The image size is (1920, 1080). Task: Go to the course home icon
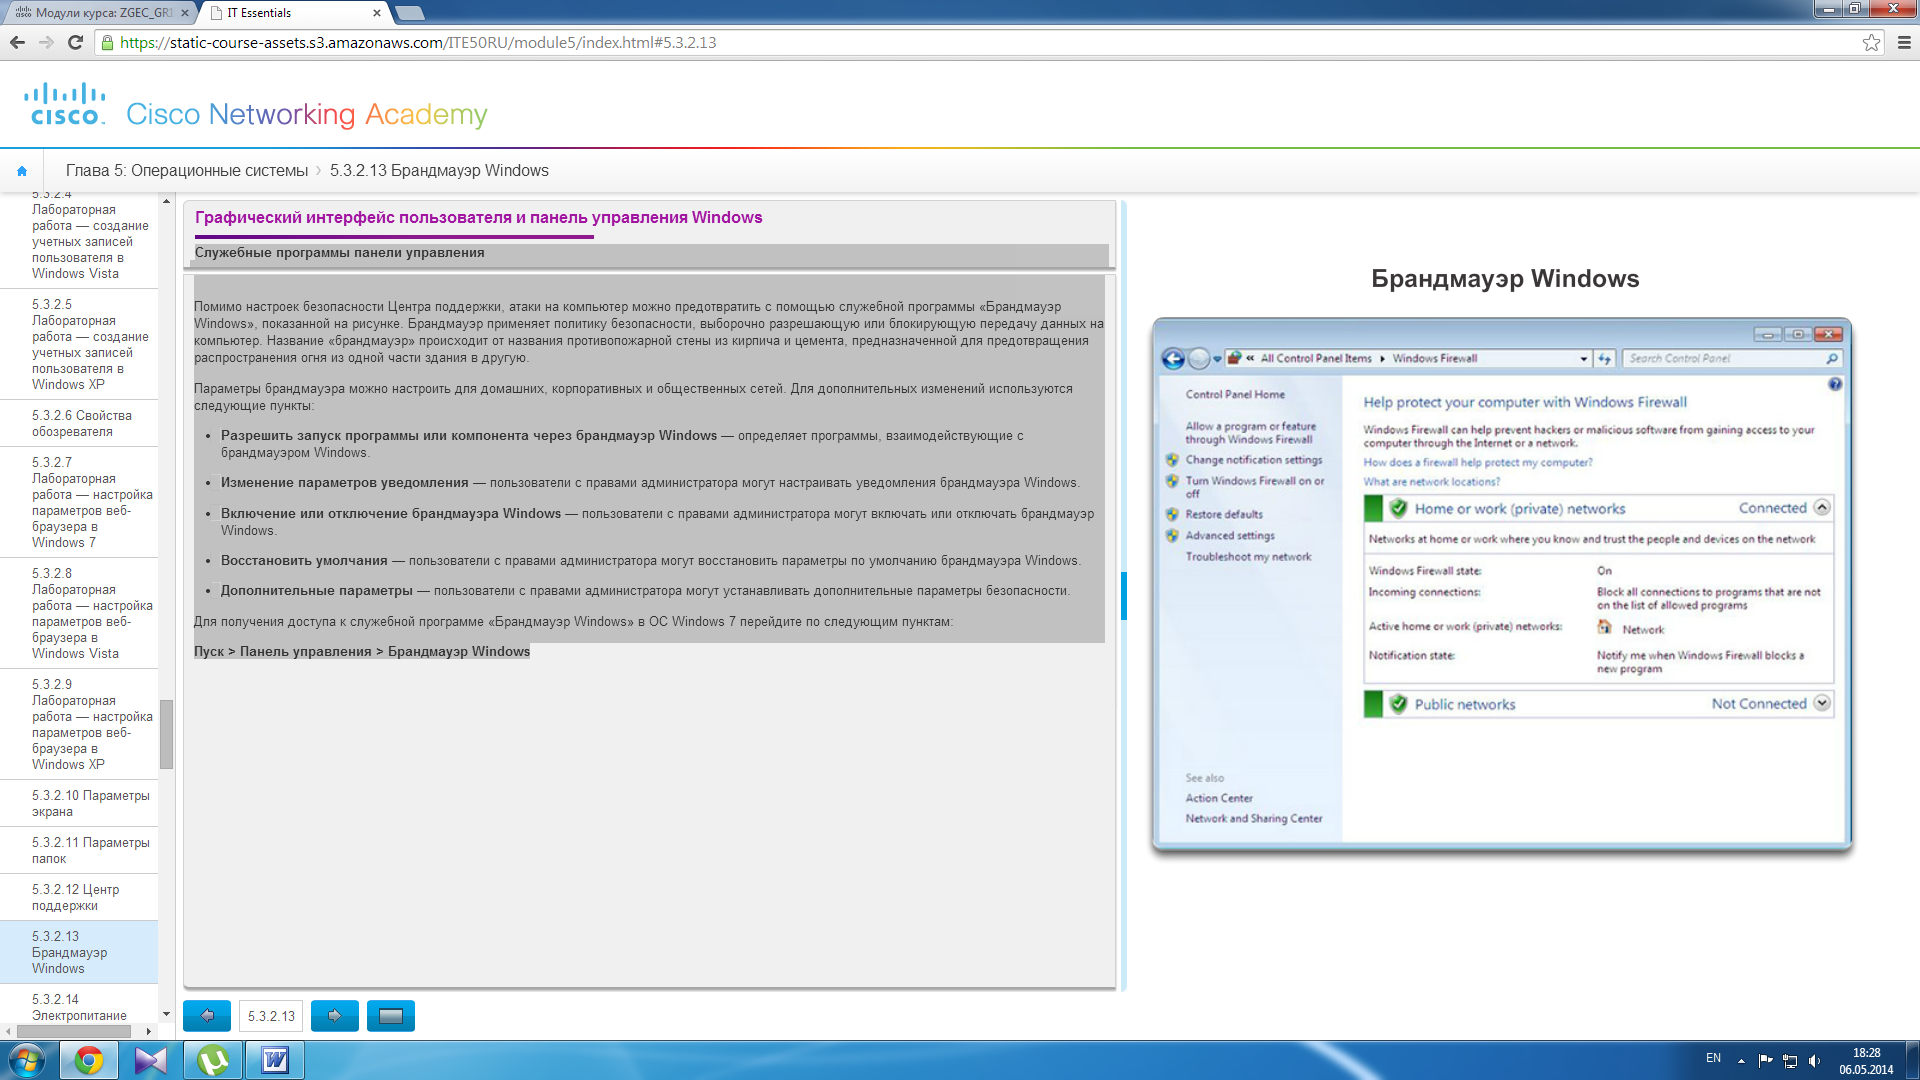click(x=22, y=171)
